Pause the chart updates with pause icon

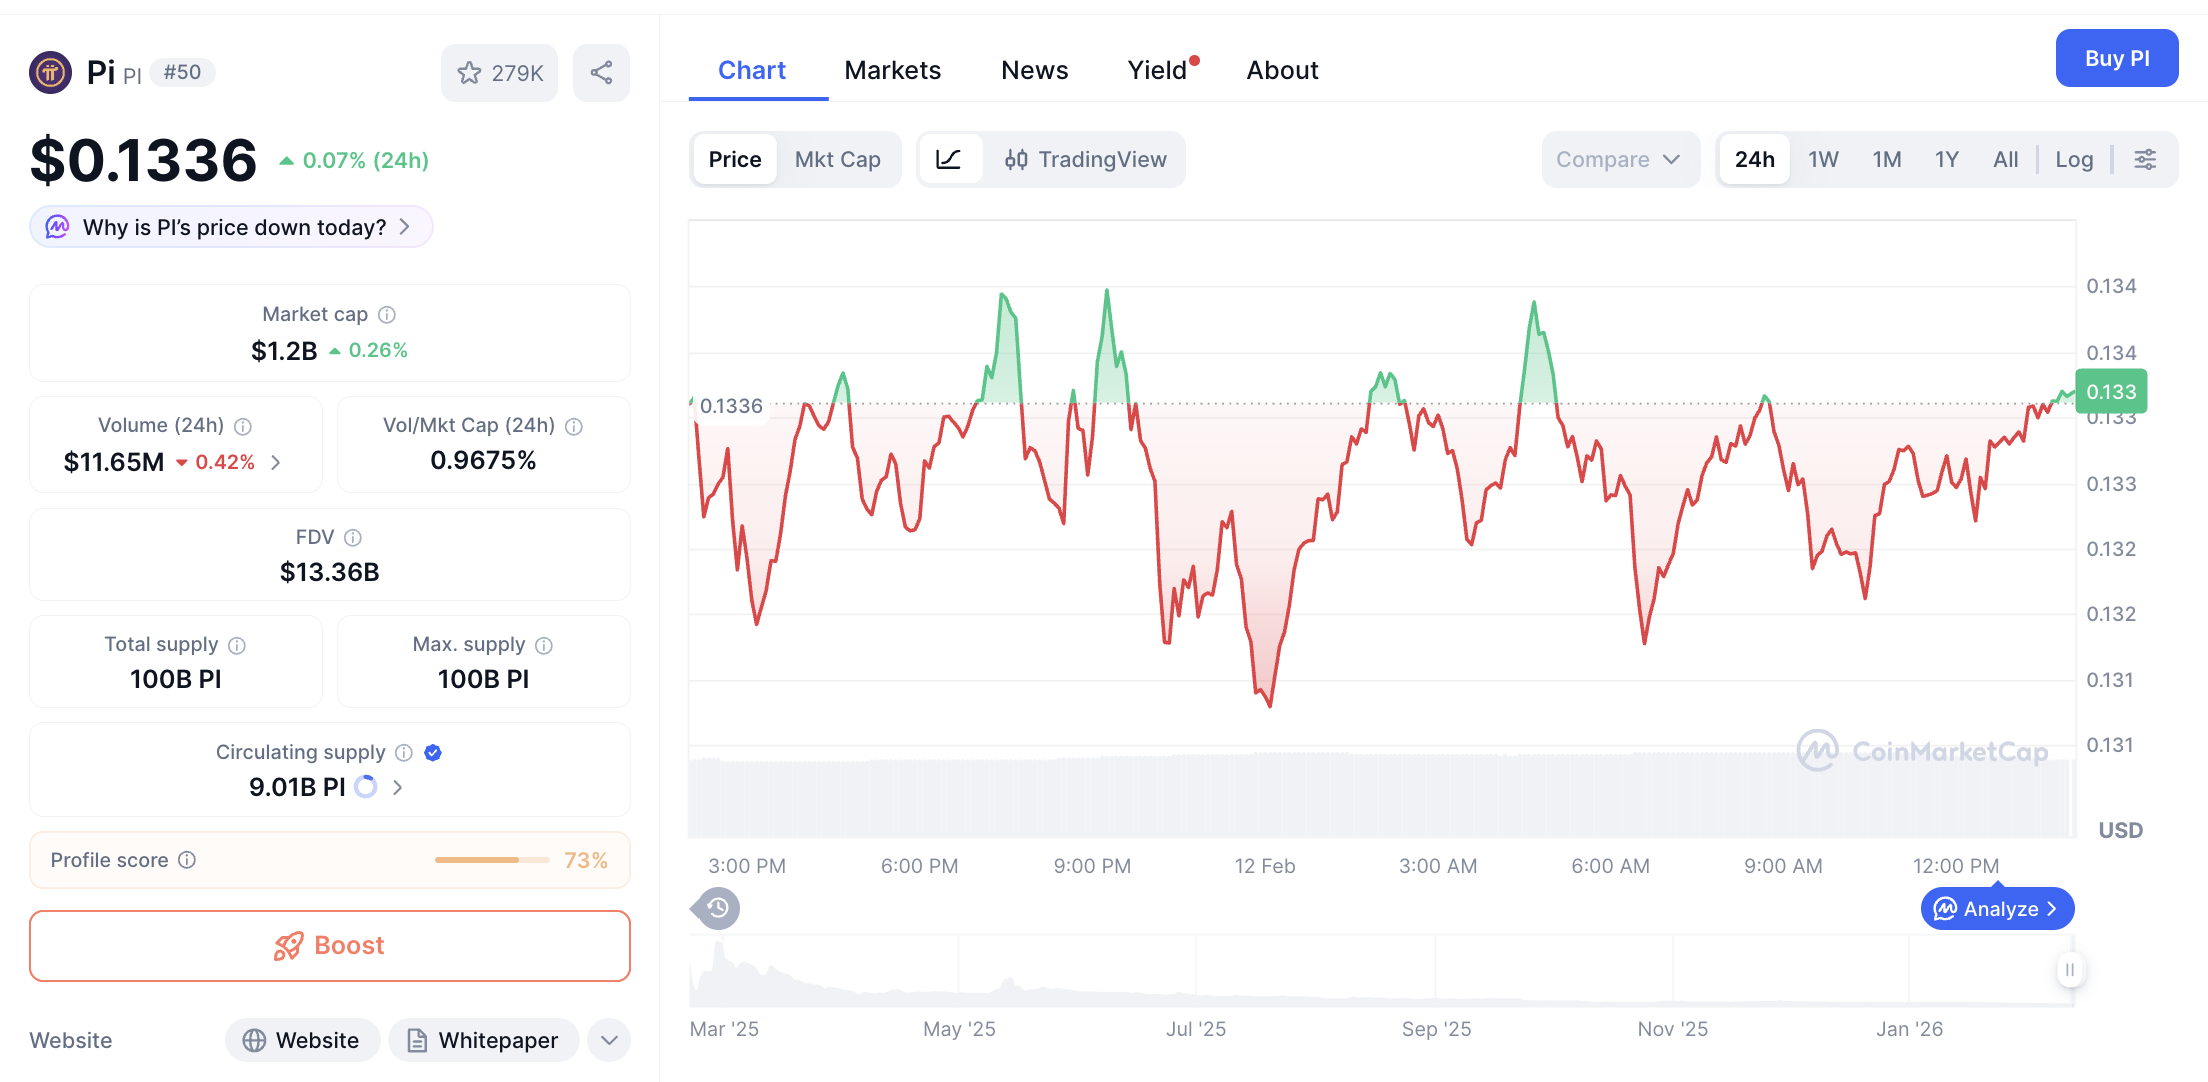[x=2069, y=969]
